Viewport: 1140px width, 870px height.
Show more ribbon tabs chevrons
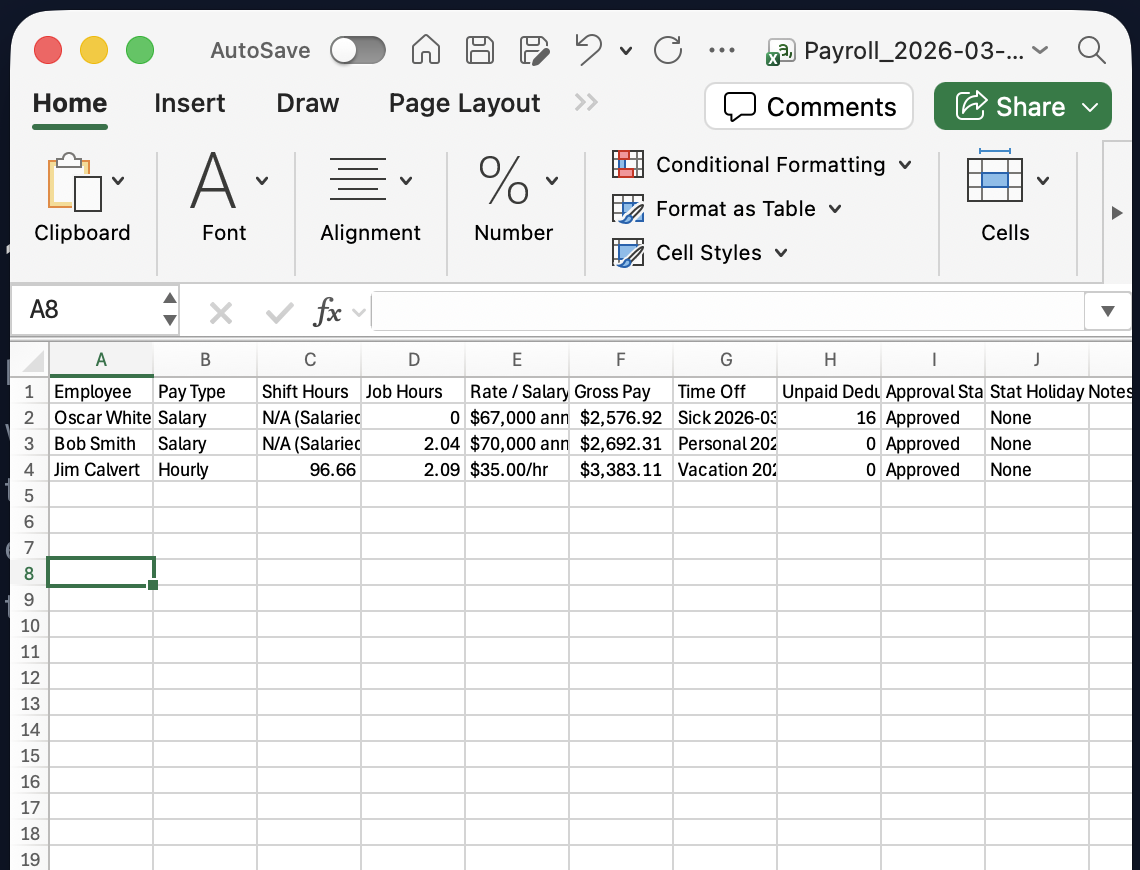586,102
